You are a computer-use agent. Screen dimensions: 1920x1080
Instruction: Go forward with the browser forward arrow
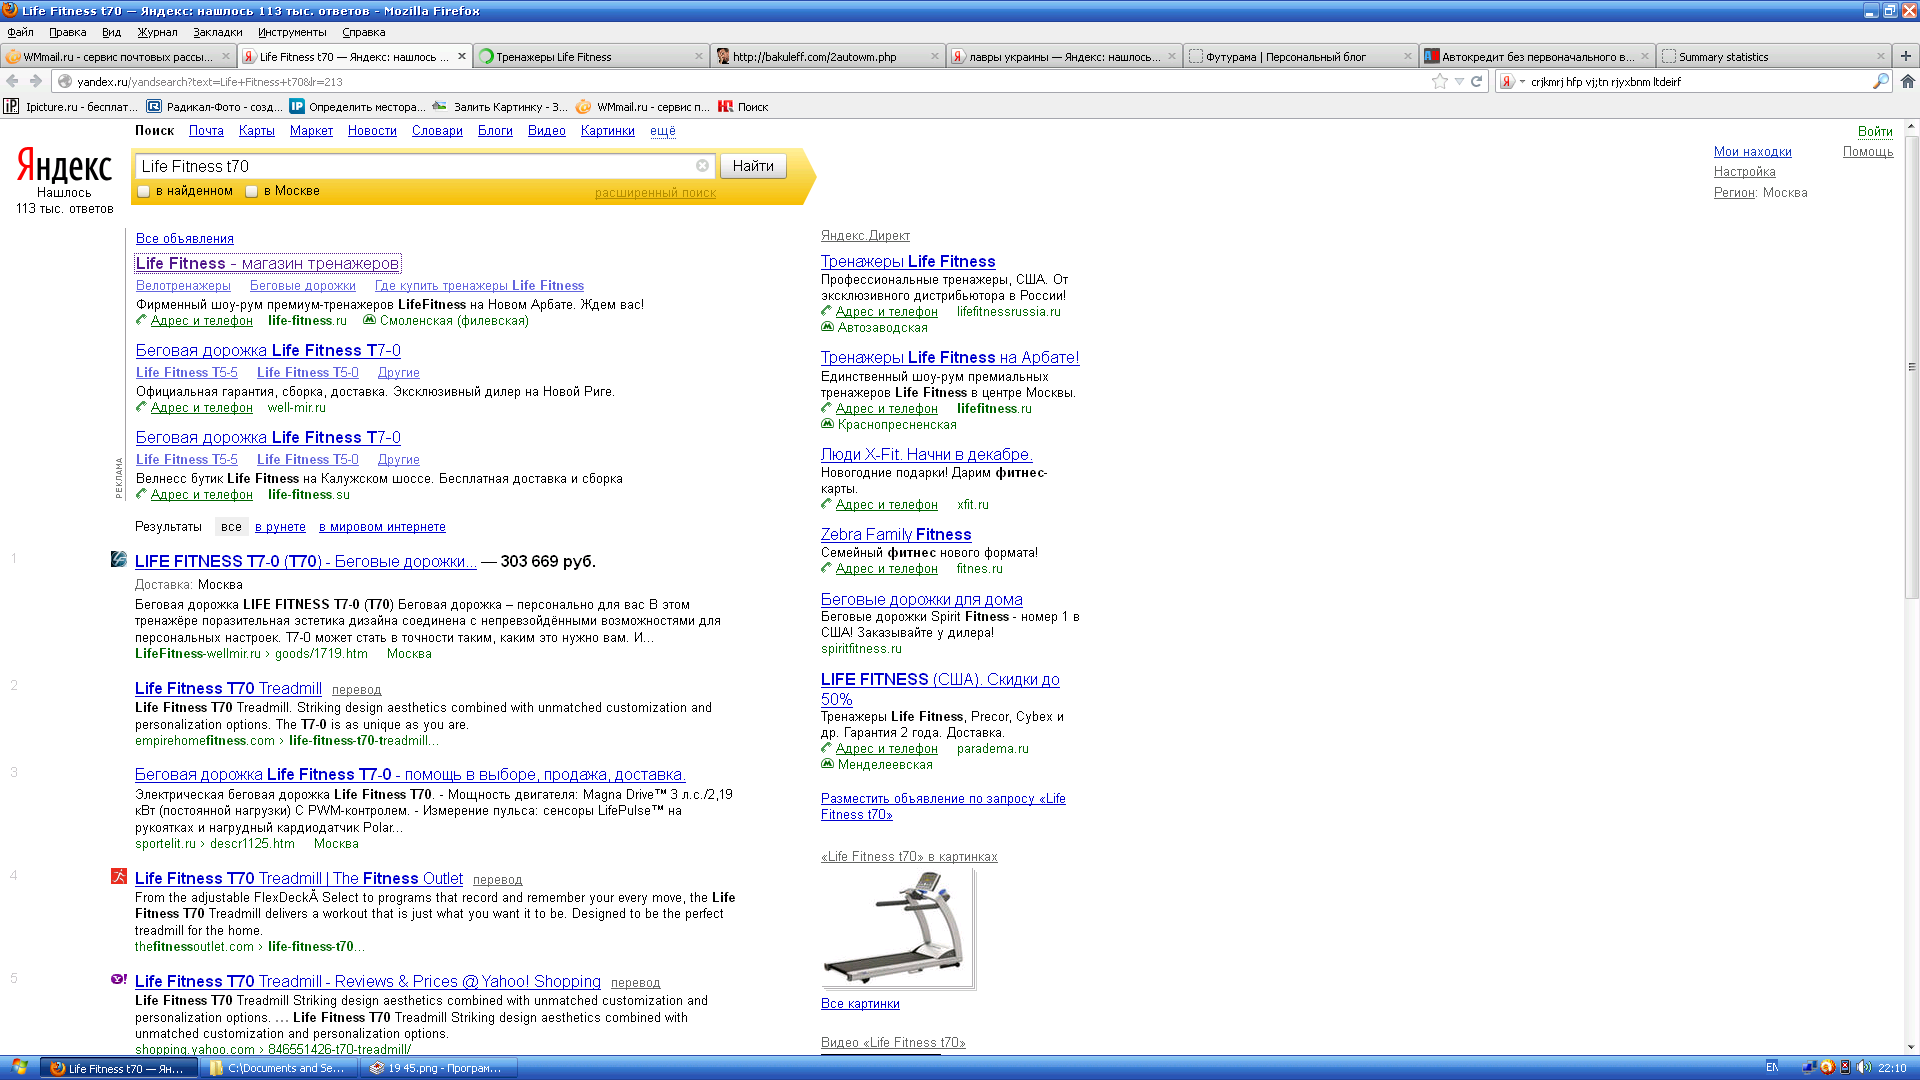[x=36, y=81]
